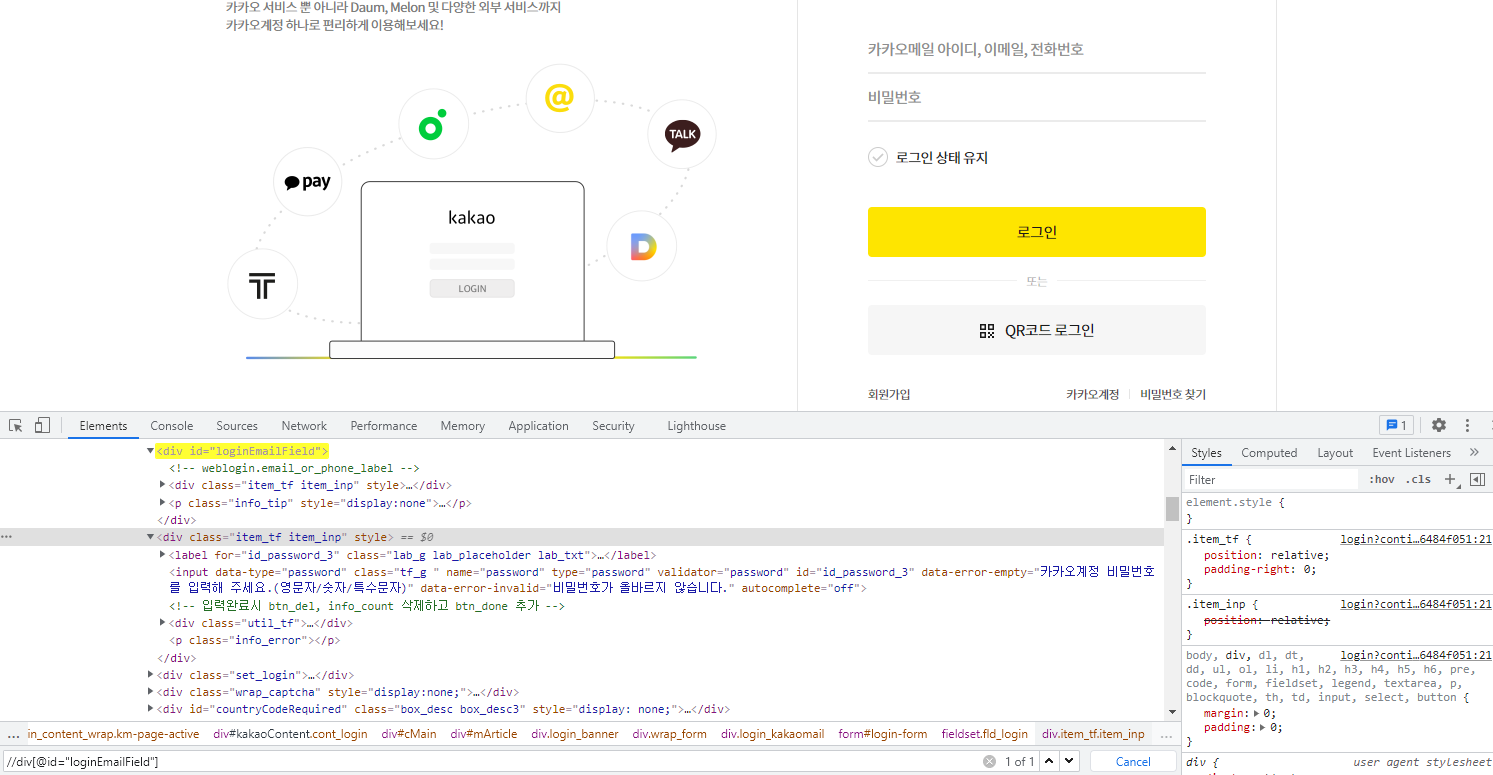Expand the p class="info_tip" node

[163, 503]
